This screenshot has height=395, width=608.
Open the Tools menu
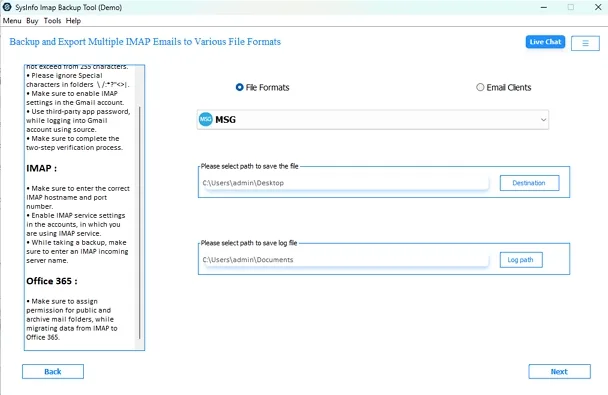pos(52,21)
